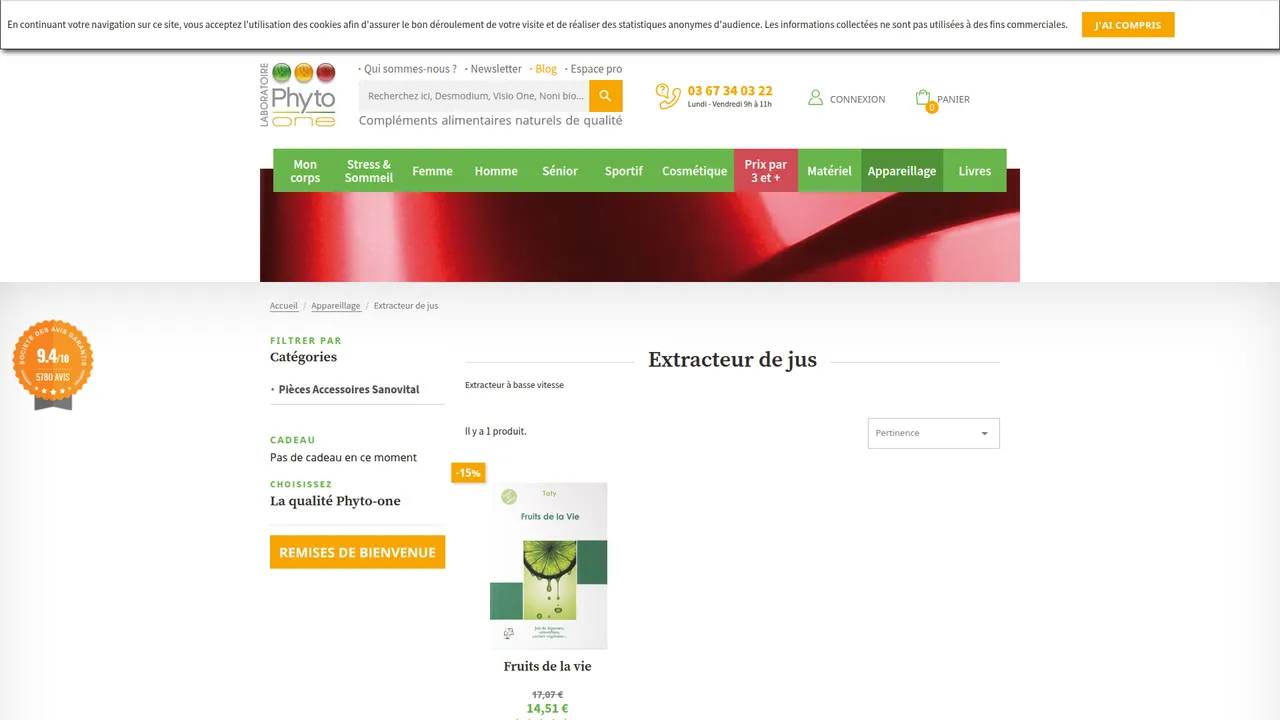Viewport: 1280px width, 720px height.
Task: Open the Appareillage menu
Action: click(902, 171)
